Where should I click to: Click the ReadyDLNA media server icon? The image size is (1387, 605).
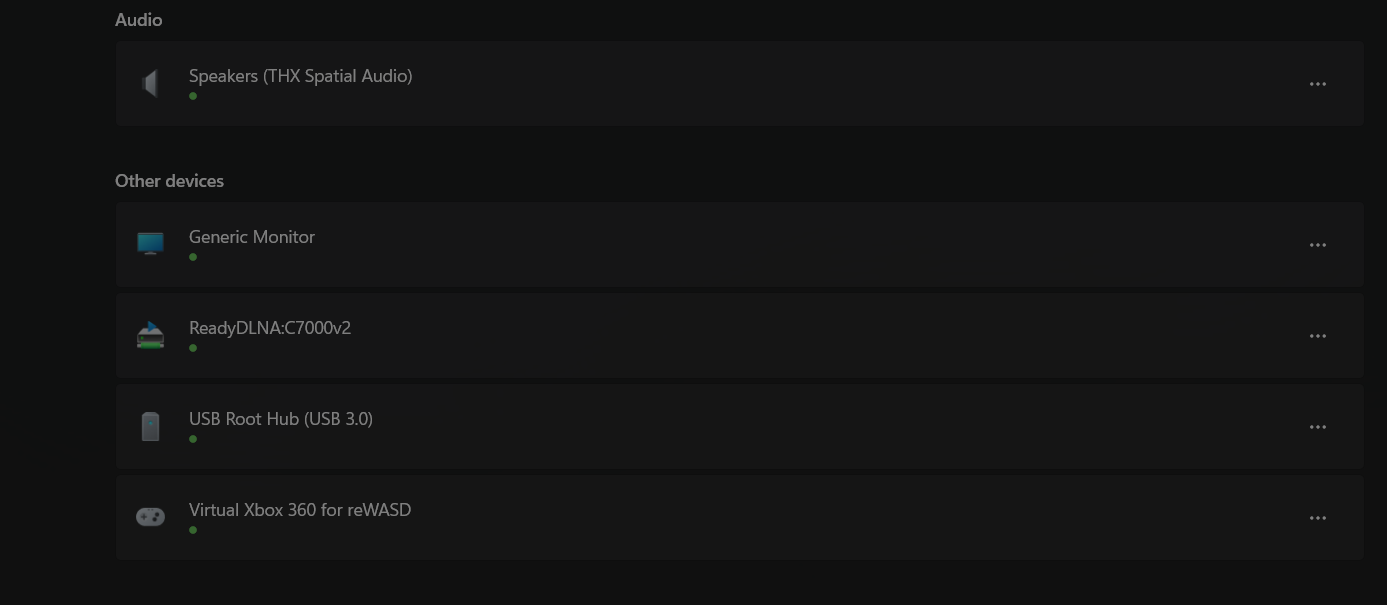coord(150,335)
